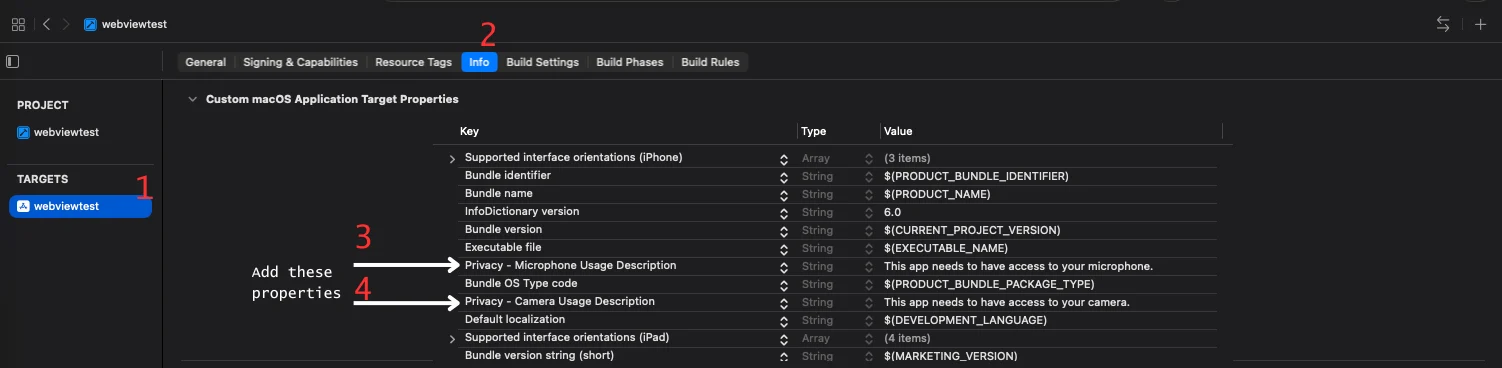1502x368 pixels.
Task: Open key stepper for InfoDictionary version
Action: (784, 213)
